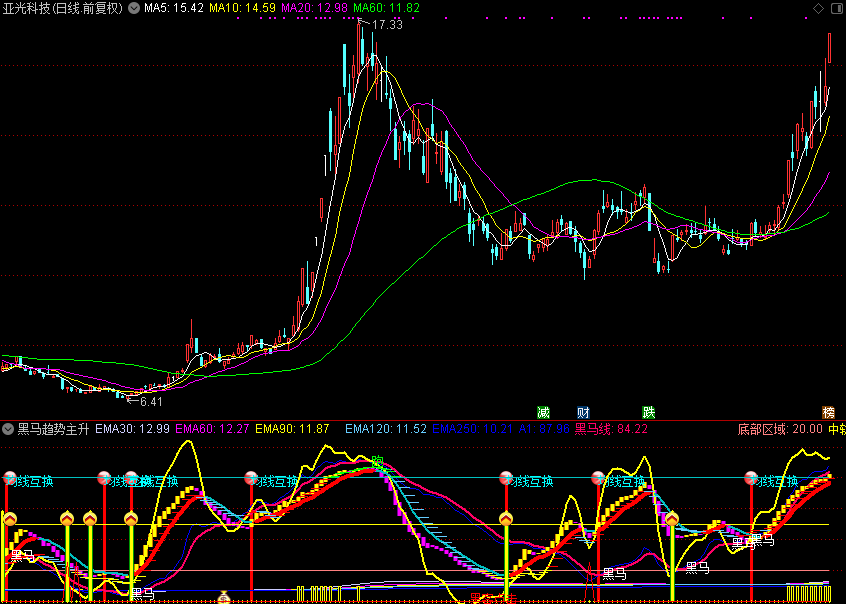
Task: Click the money bag icon at indicator bottom
Action: (x=224, y=598)
